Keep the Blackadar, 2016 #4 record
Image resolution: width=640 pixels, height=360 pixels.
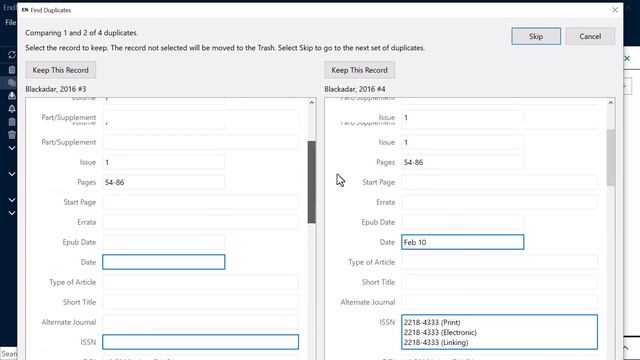[x=360, y=70]
